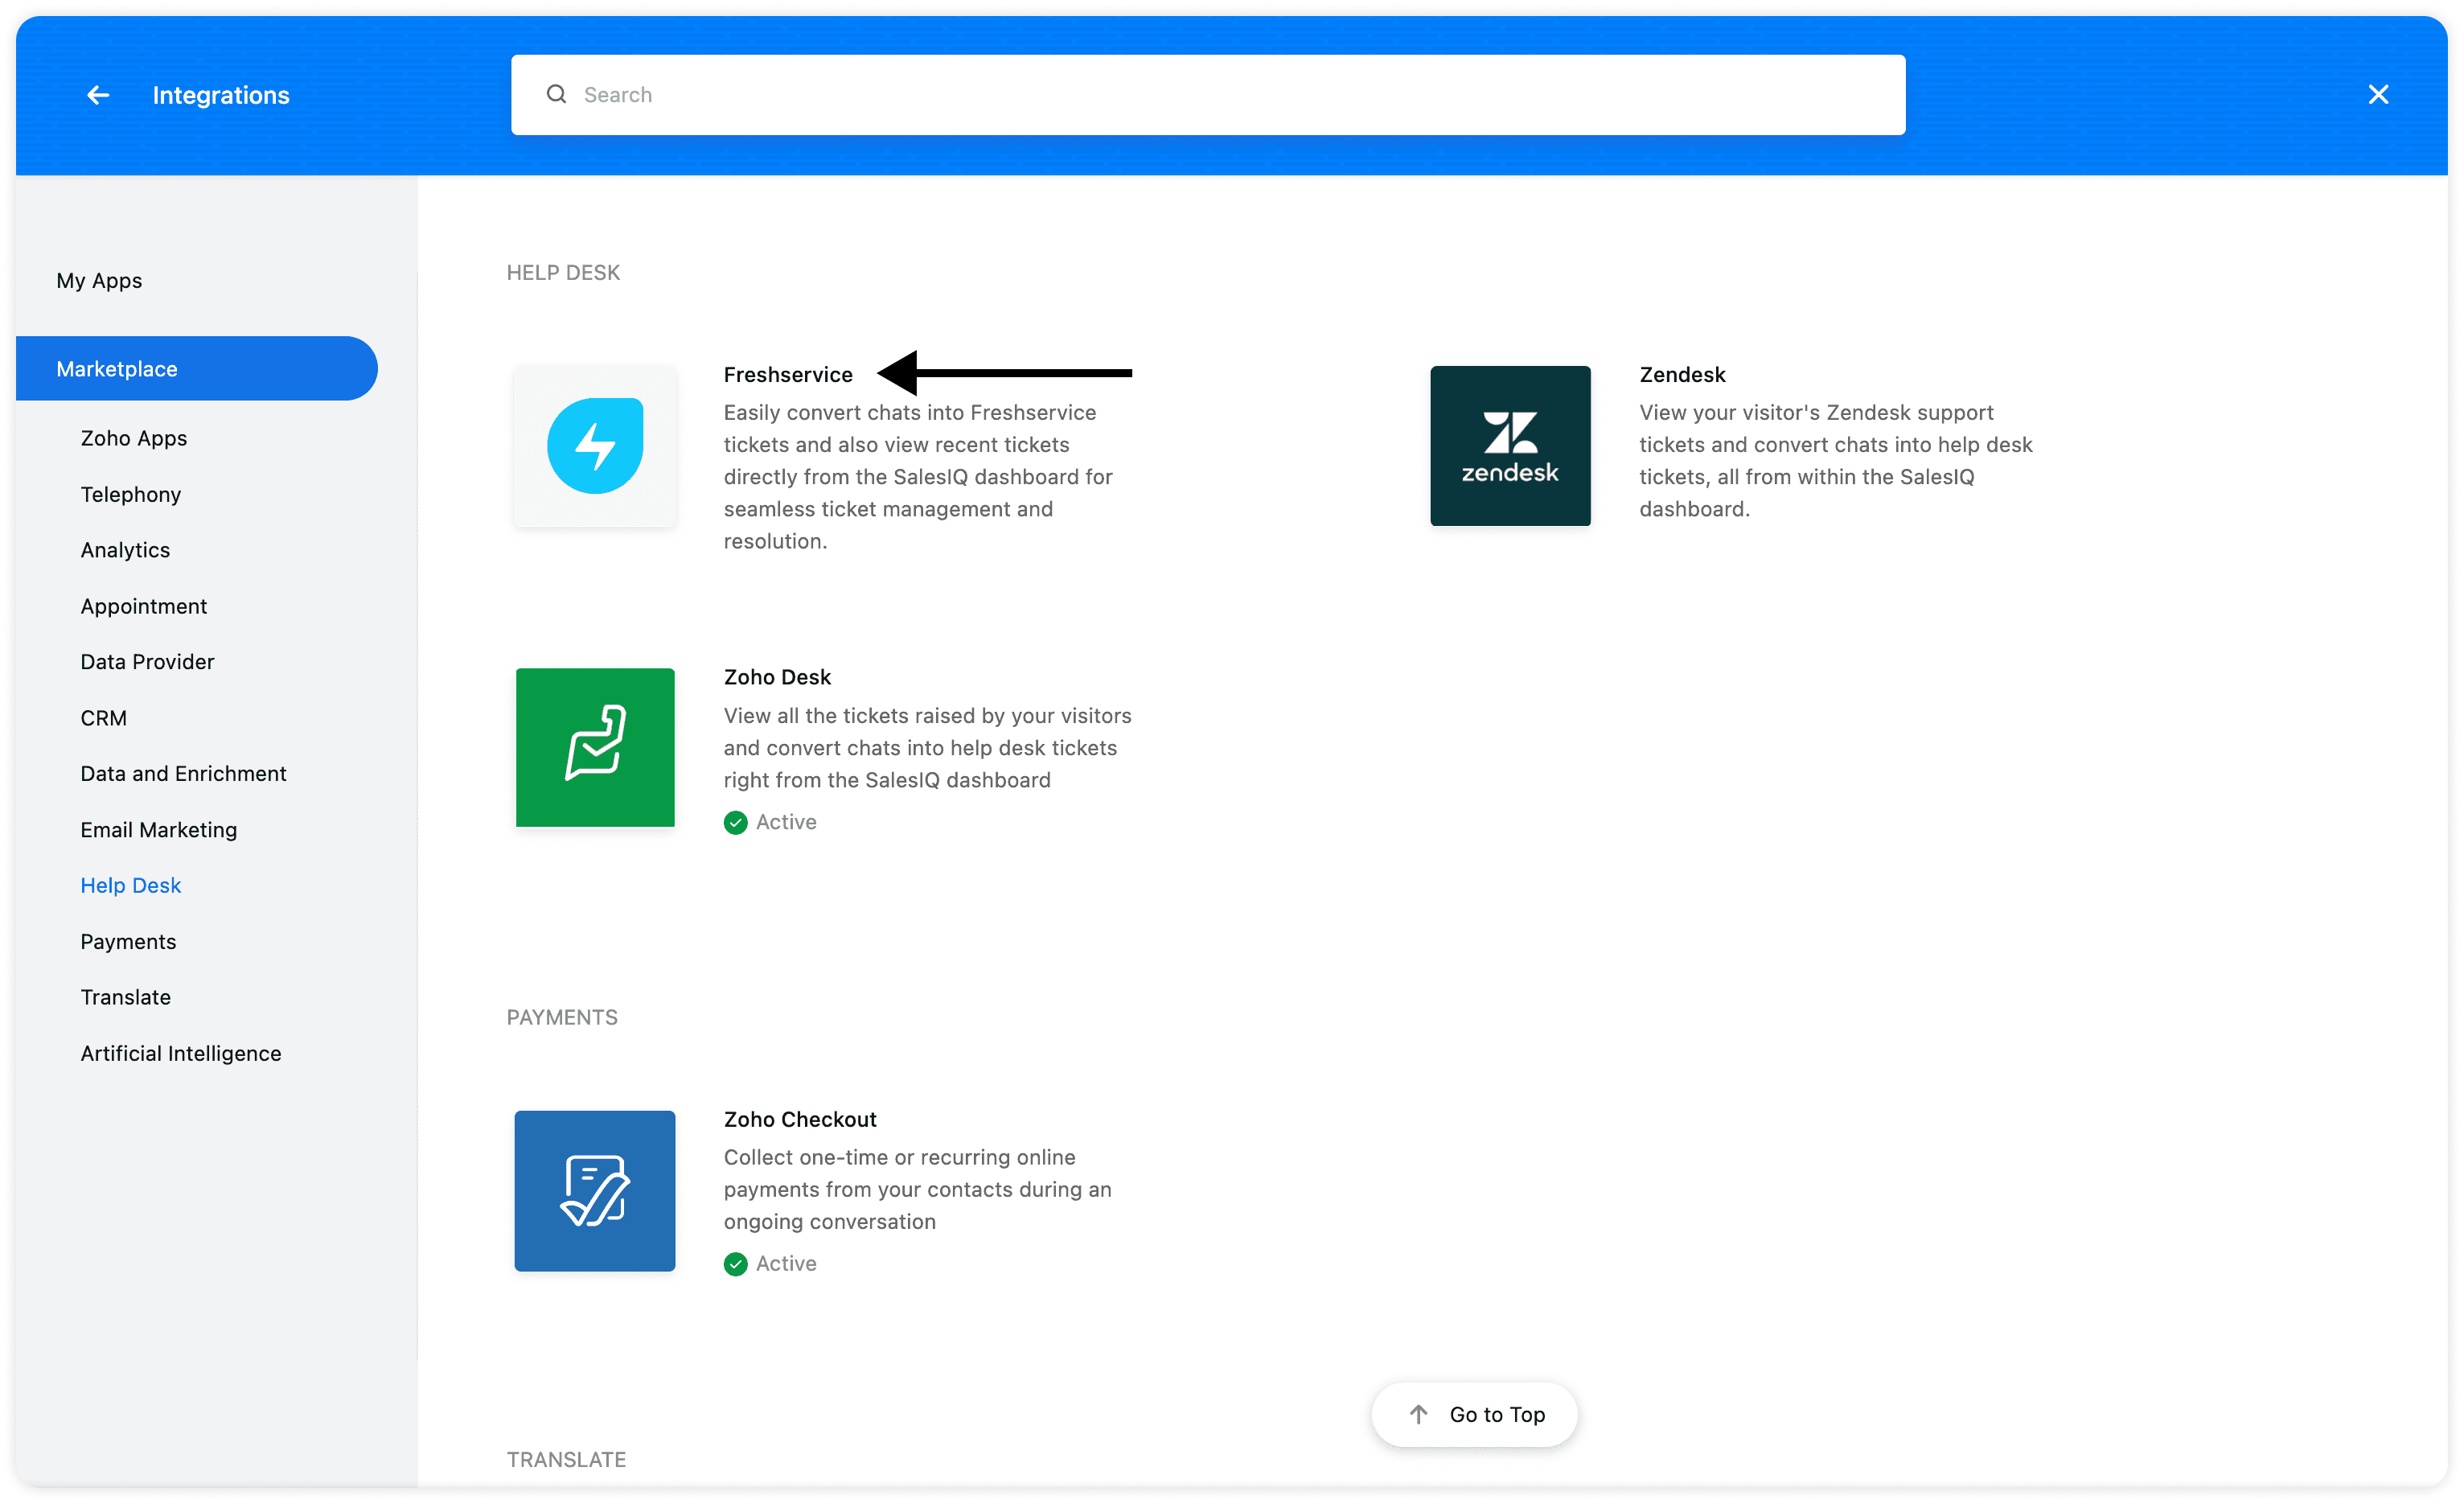This screenshot has height=1504, width=2464.
Task: Select the Telephony category
Action: (x=130, y=494)
